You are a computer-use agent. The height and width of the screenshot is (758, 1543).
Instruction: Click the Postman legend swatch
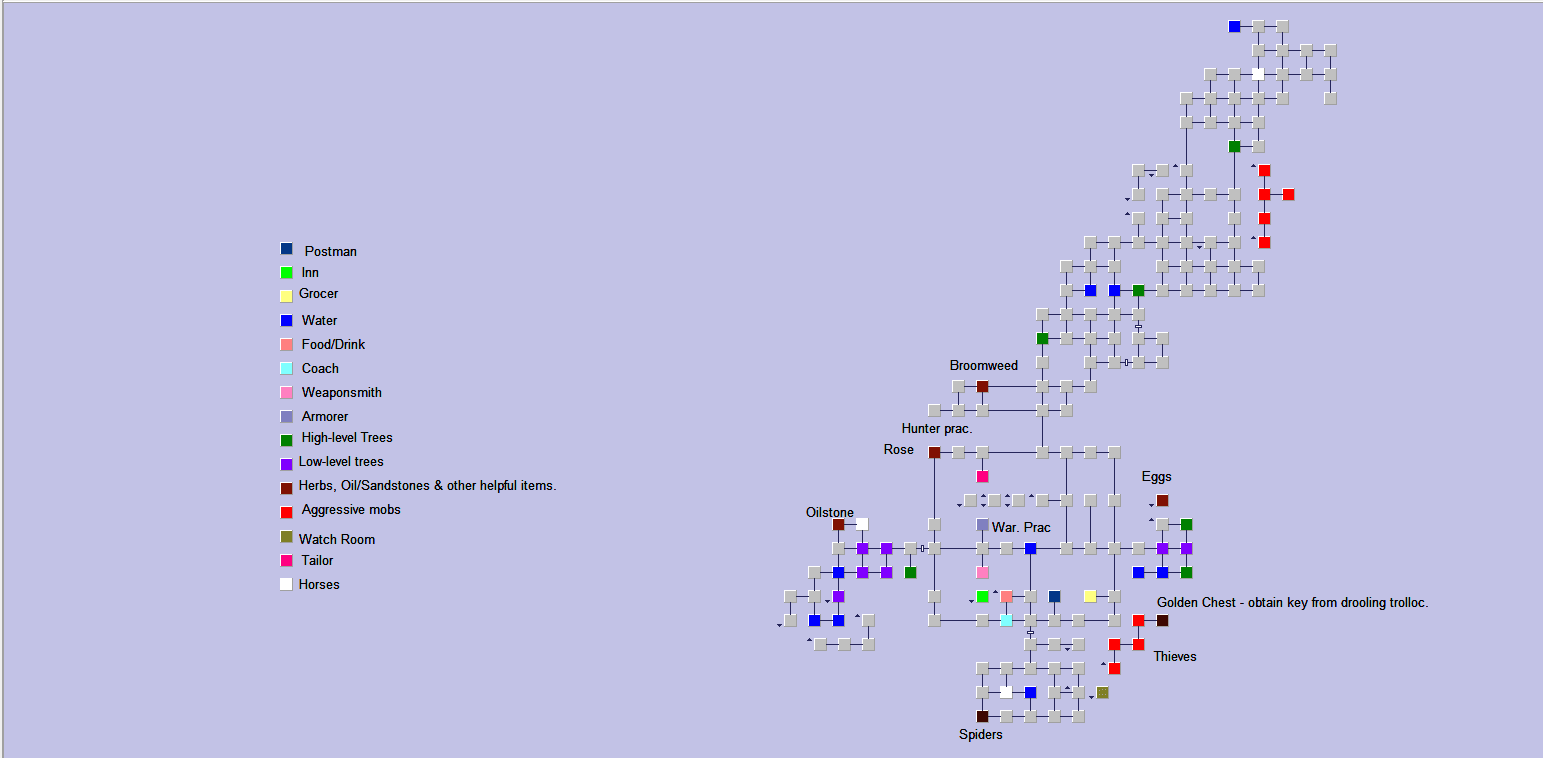(x=286, y=248)
